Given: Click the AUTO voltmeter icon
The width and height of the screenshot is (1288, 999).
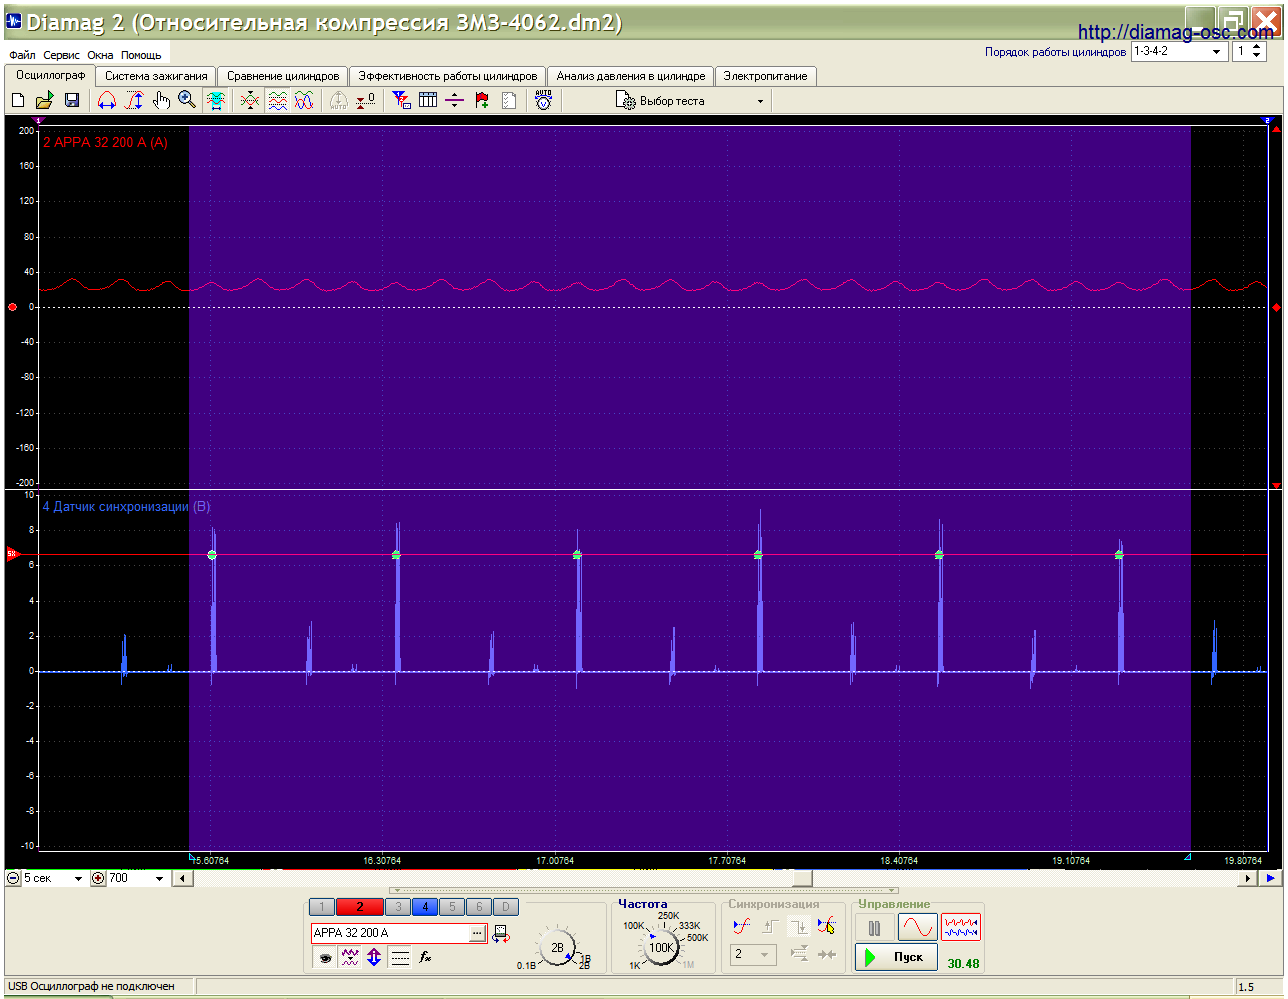Looking at the screenshot, I should click(544, 100).
